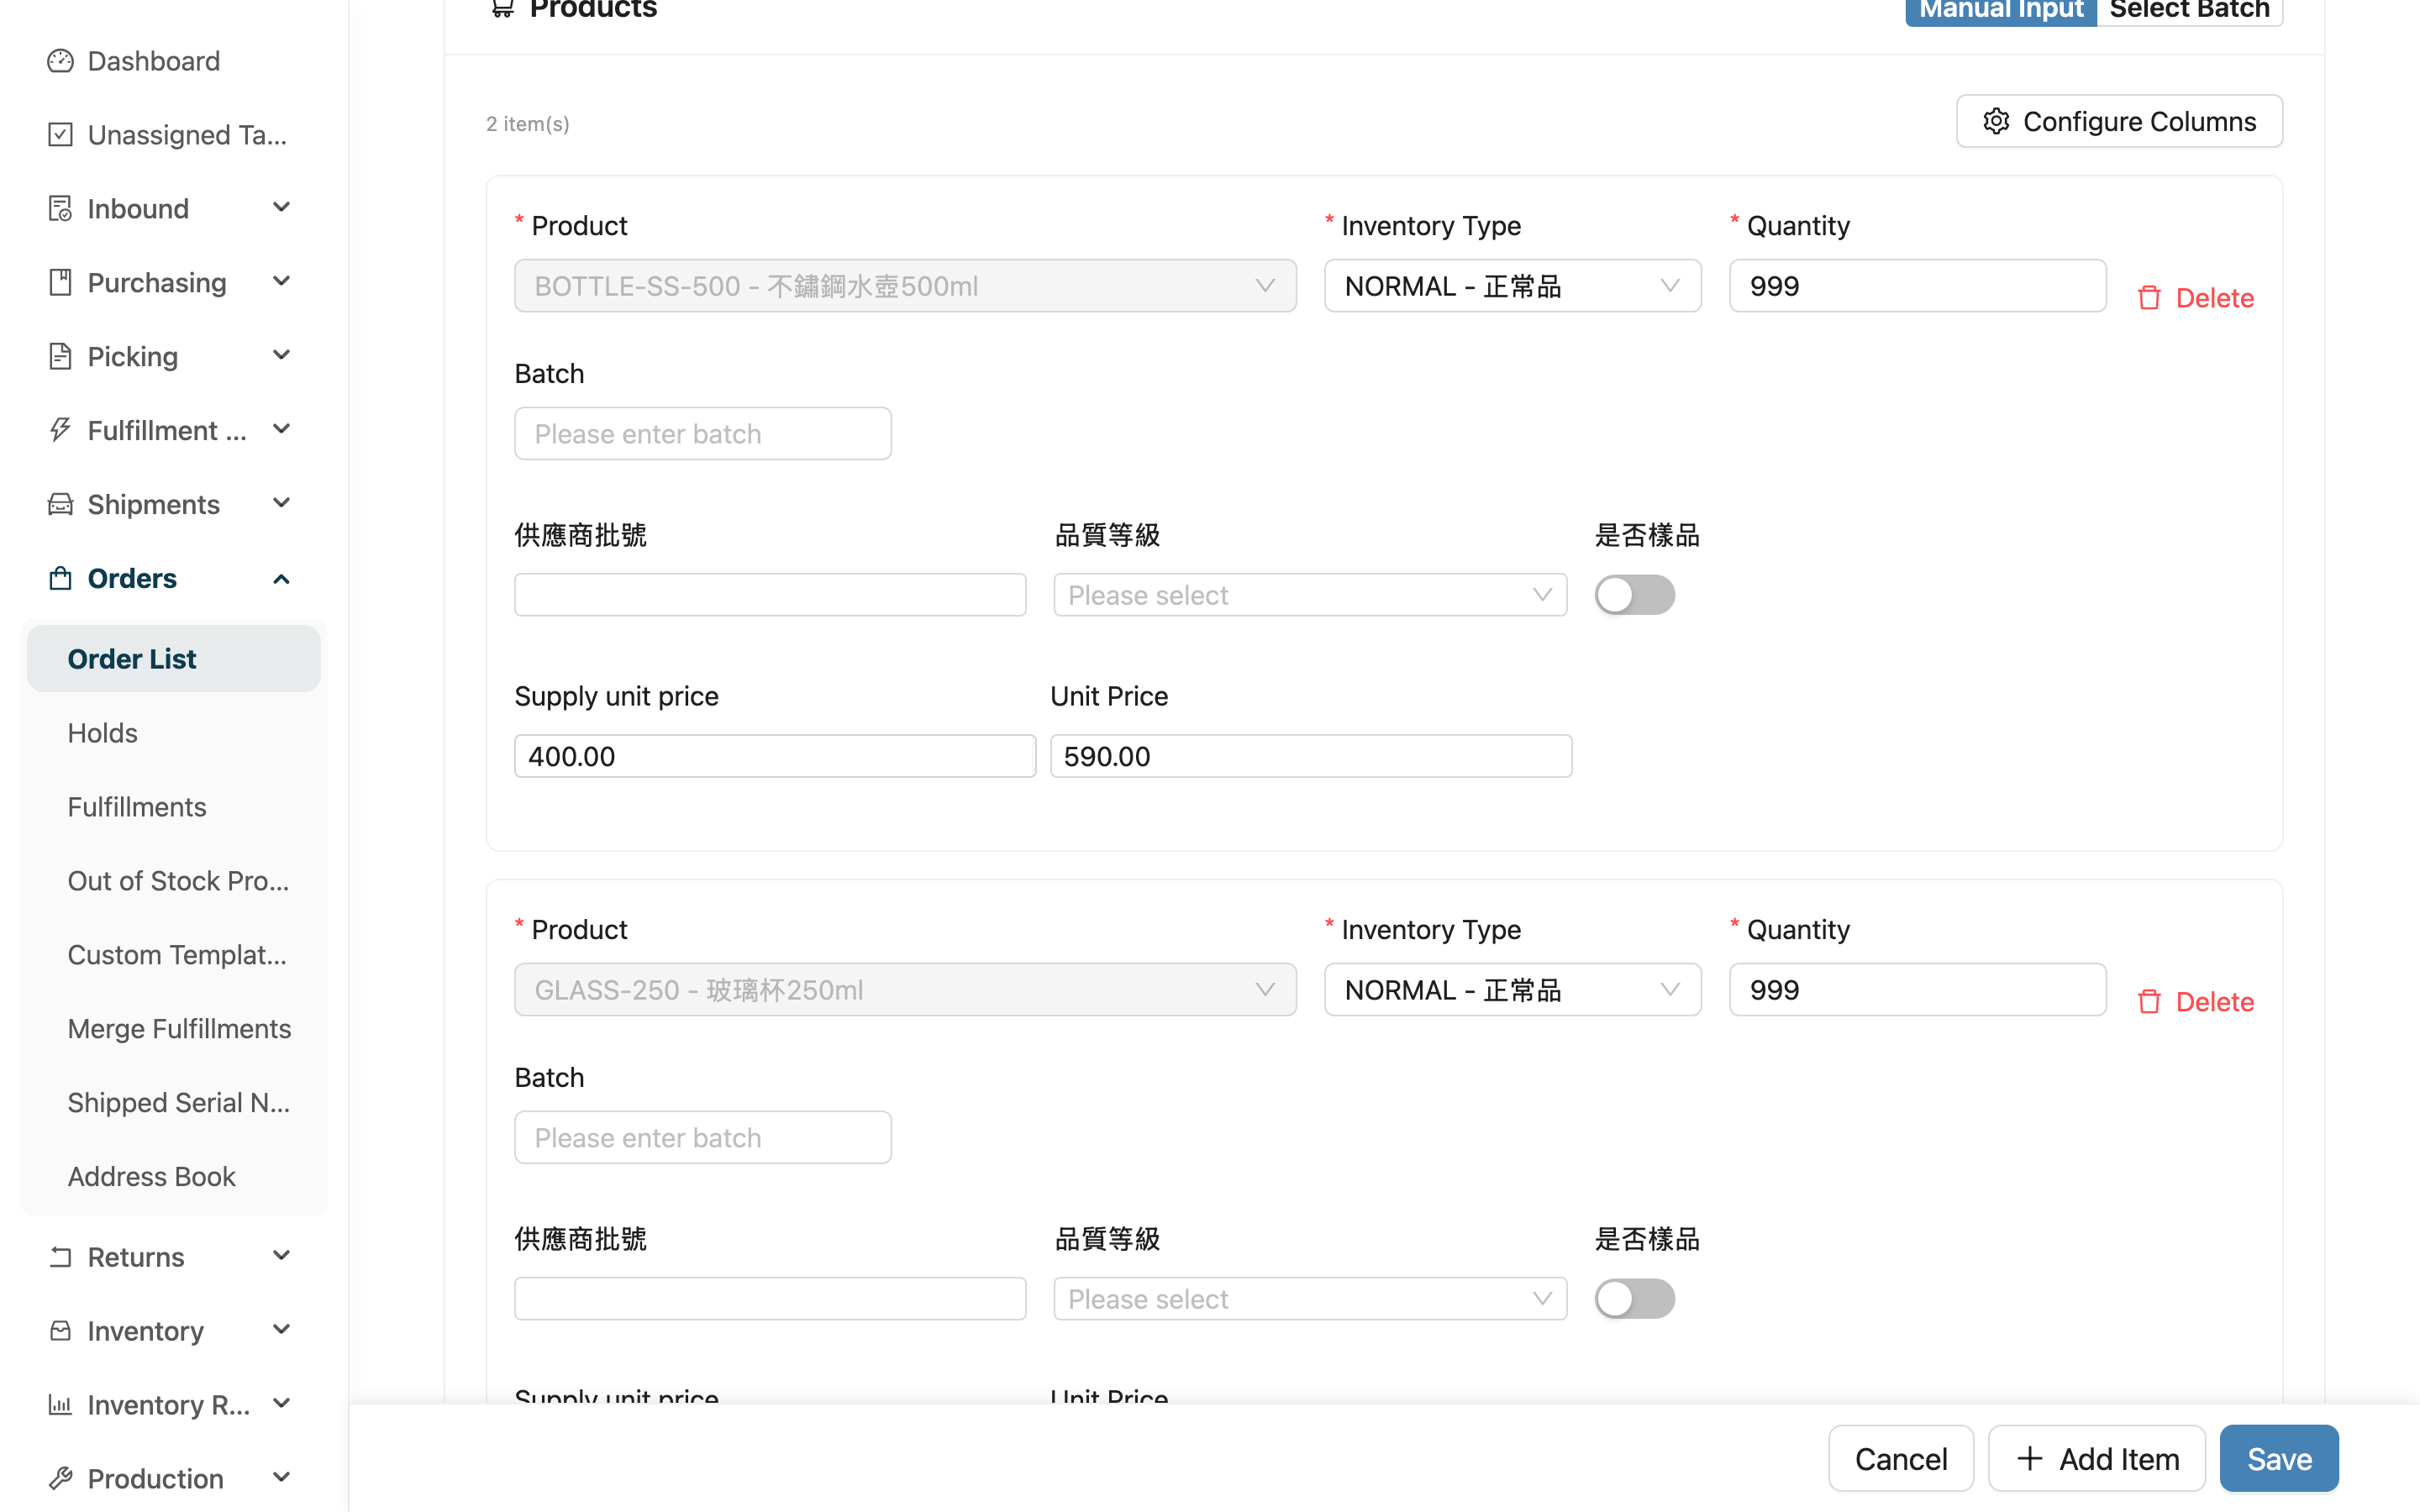
Task: Click the Save button
Action: 2279,1459
